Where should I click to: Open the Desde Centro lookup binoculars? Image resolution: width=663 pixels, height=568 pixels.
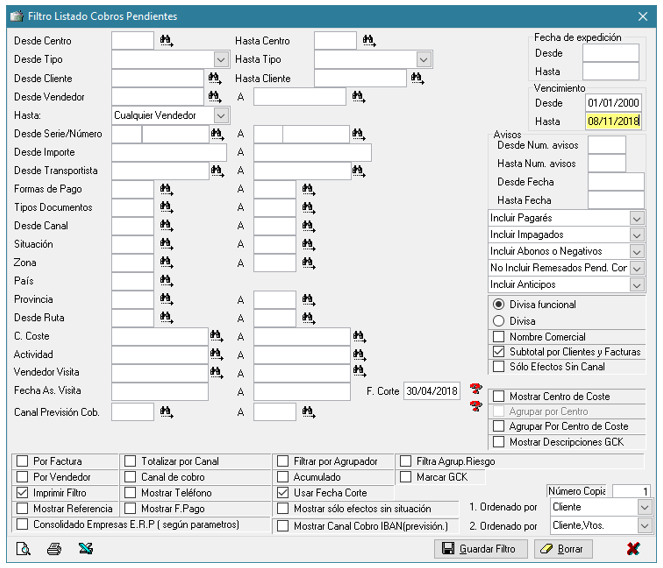tap(167, 41)
